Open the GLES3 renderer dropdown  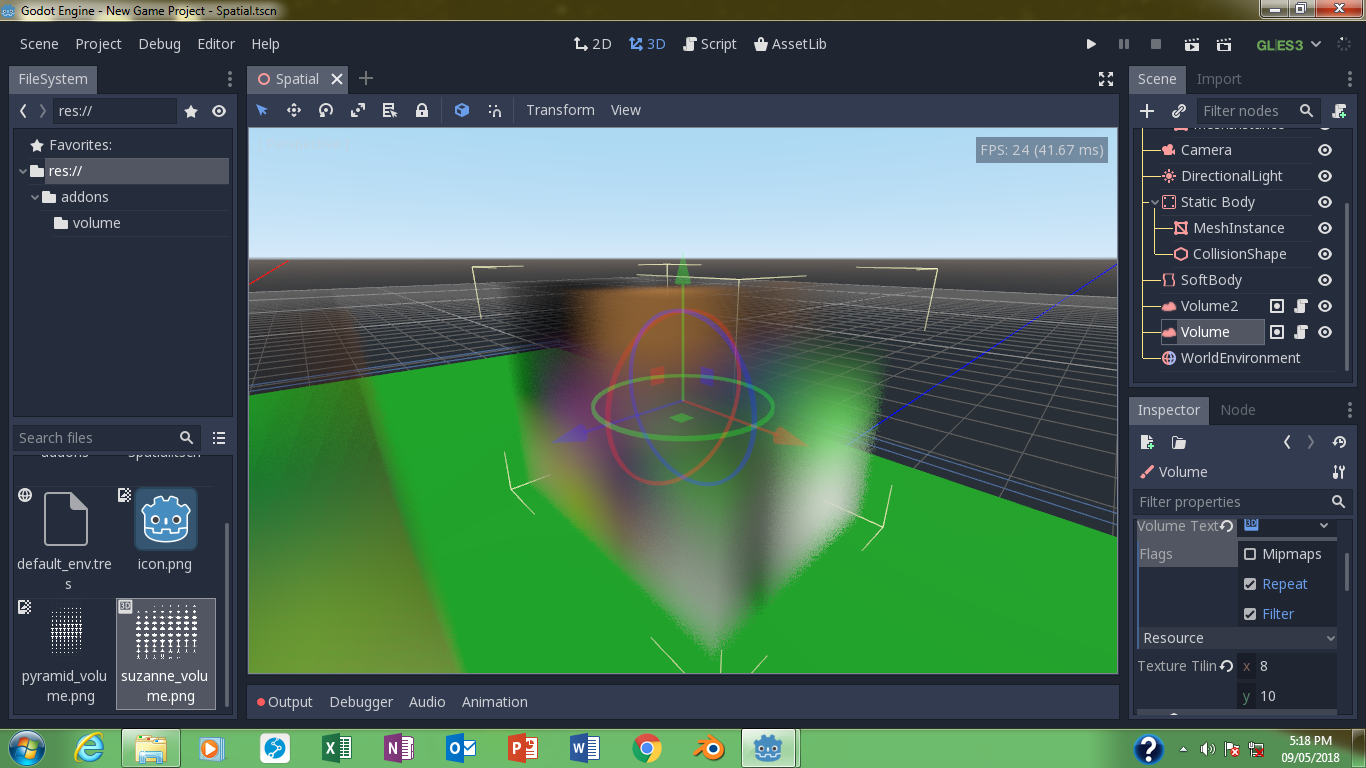[1289, 44]
